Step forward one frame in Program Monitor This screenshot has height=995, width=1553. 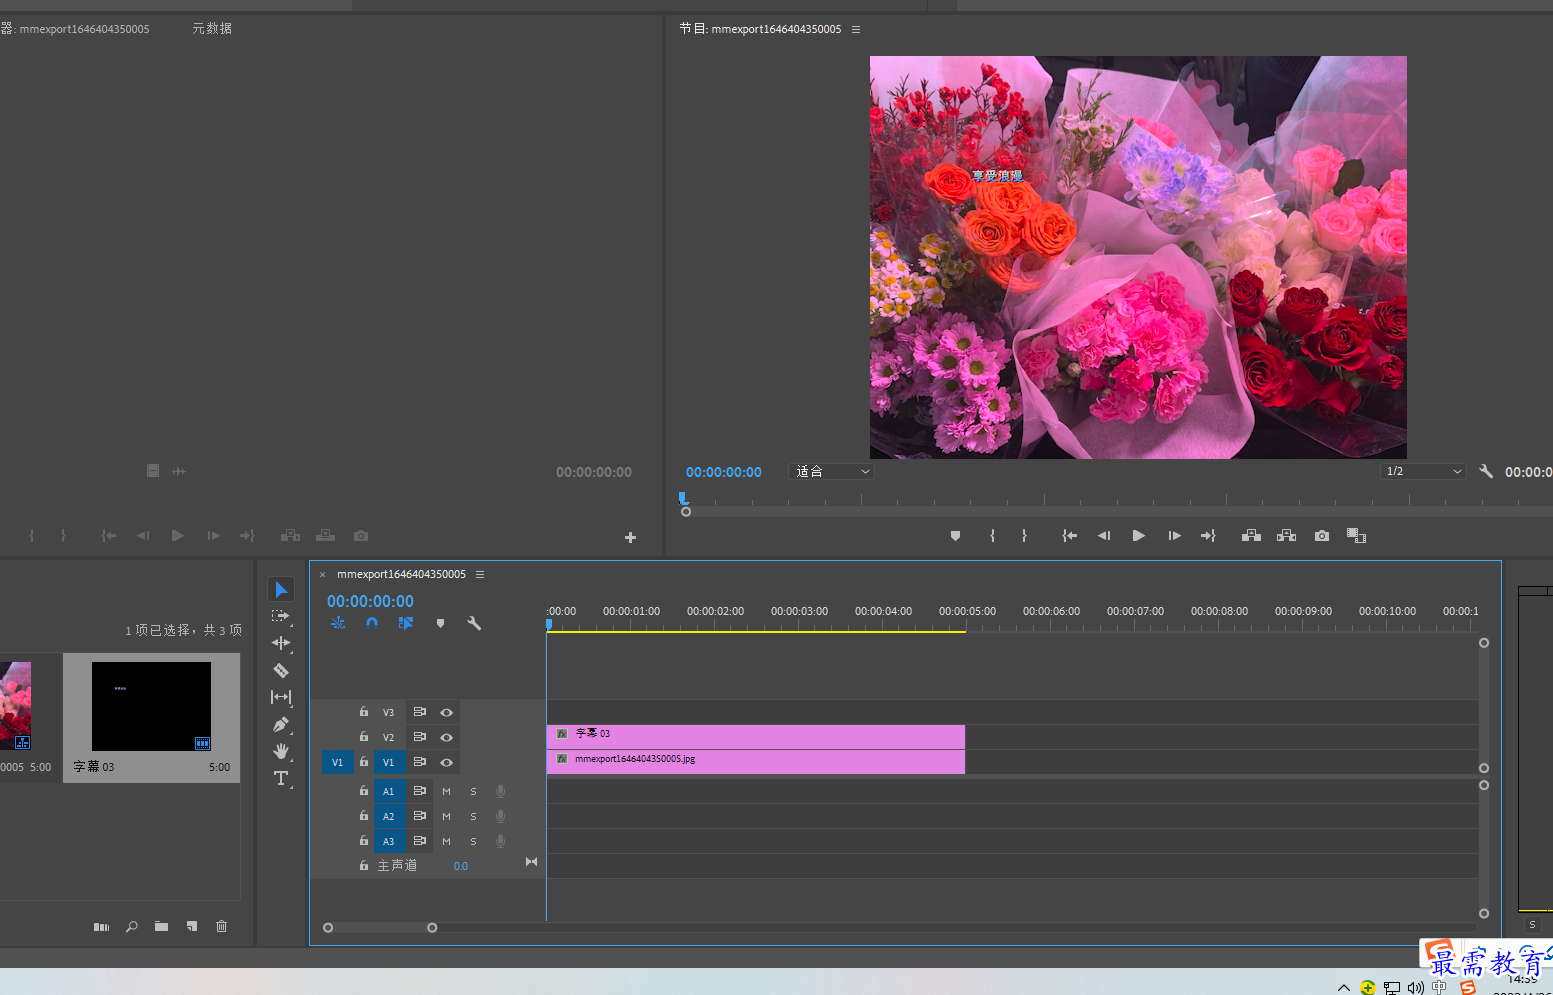pos(1174,536)
